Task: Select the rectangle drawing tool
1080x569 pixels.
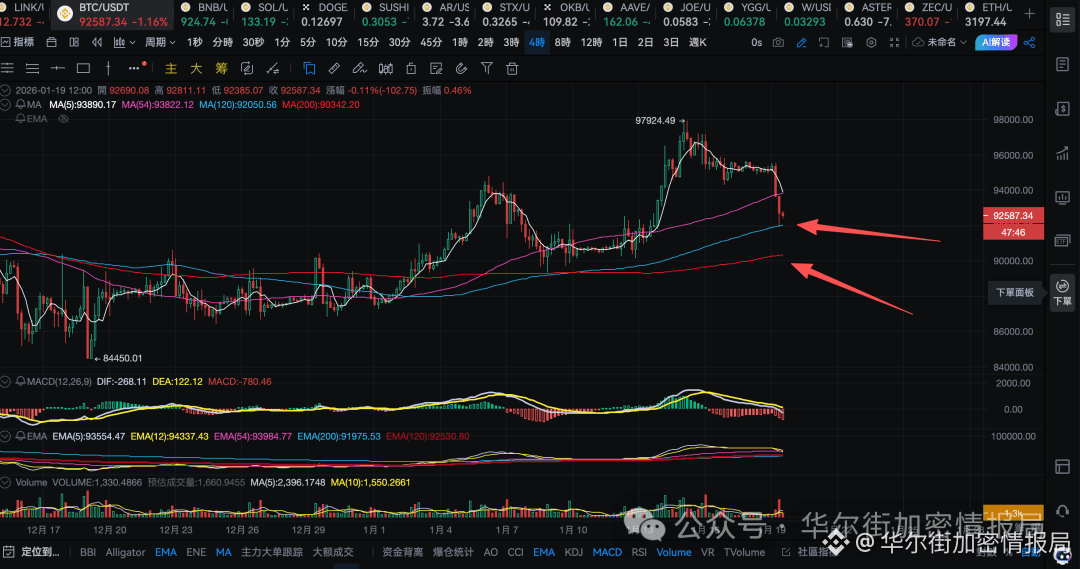Action: 83,68
